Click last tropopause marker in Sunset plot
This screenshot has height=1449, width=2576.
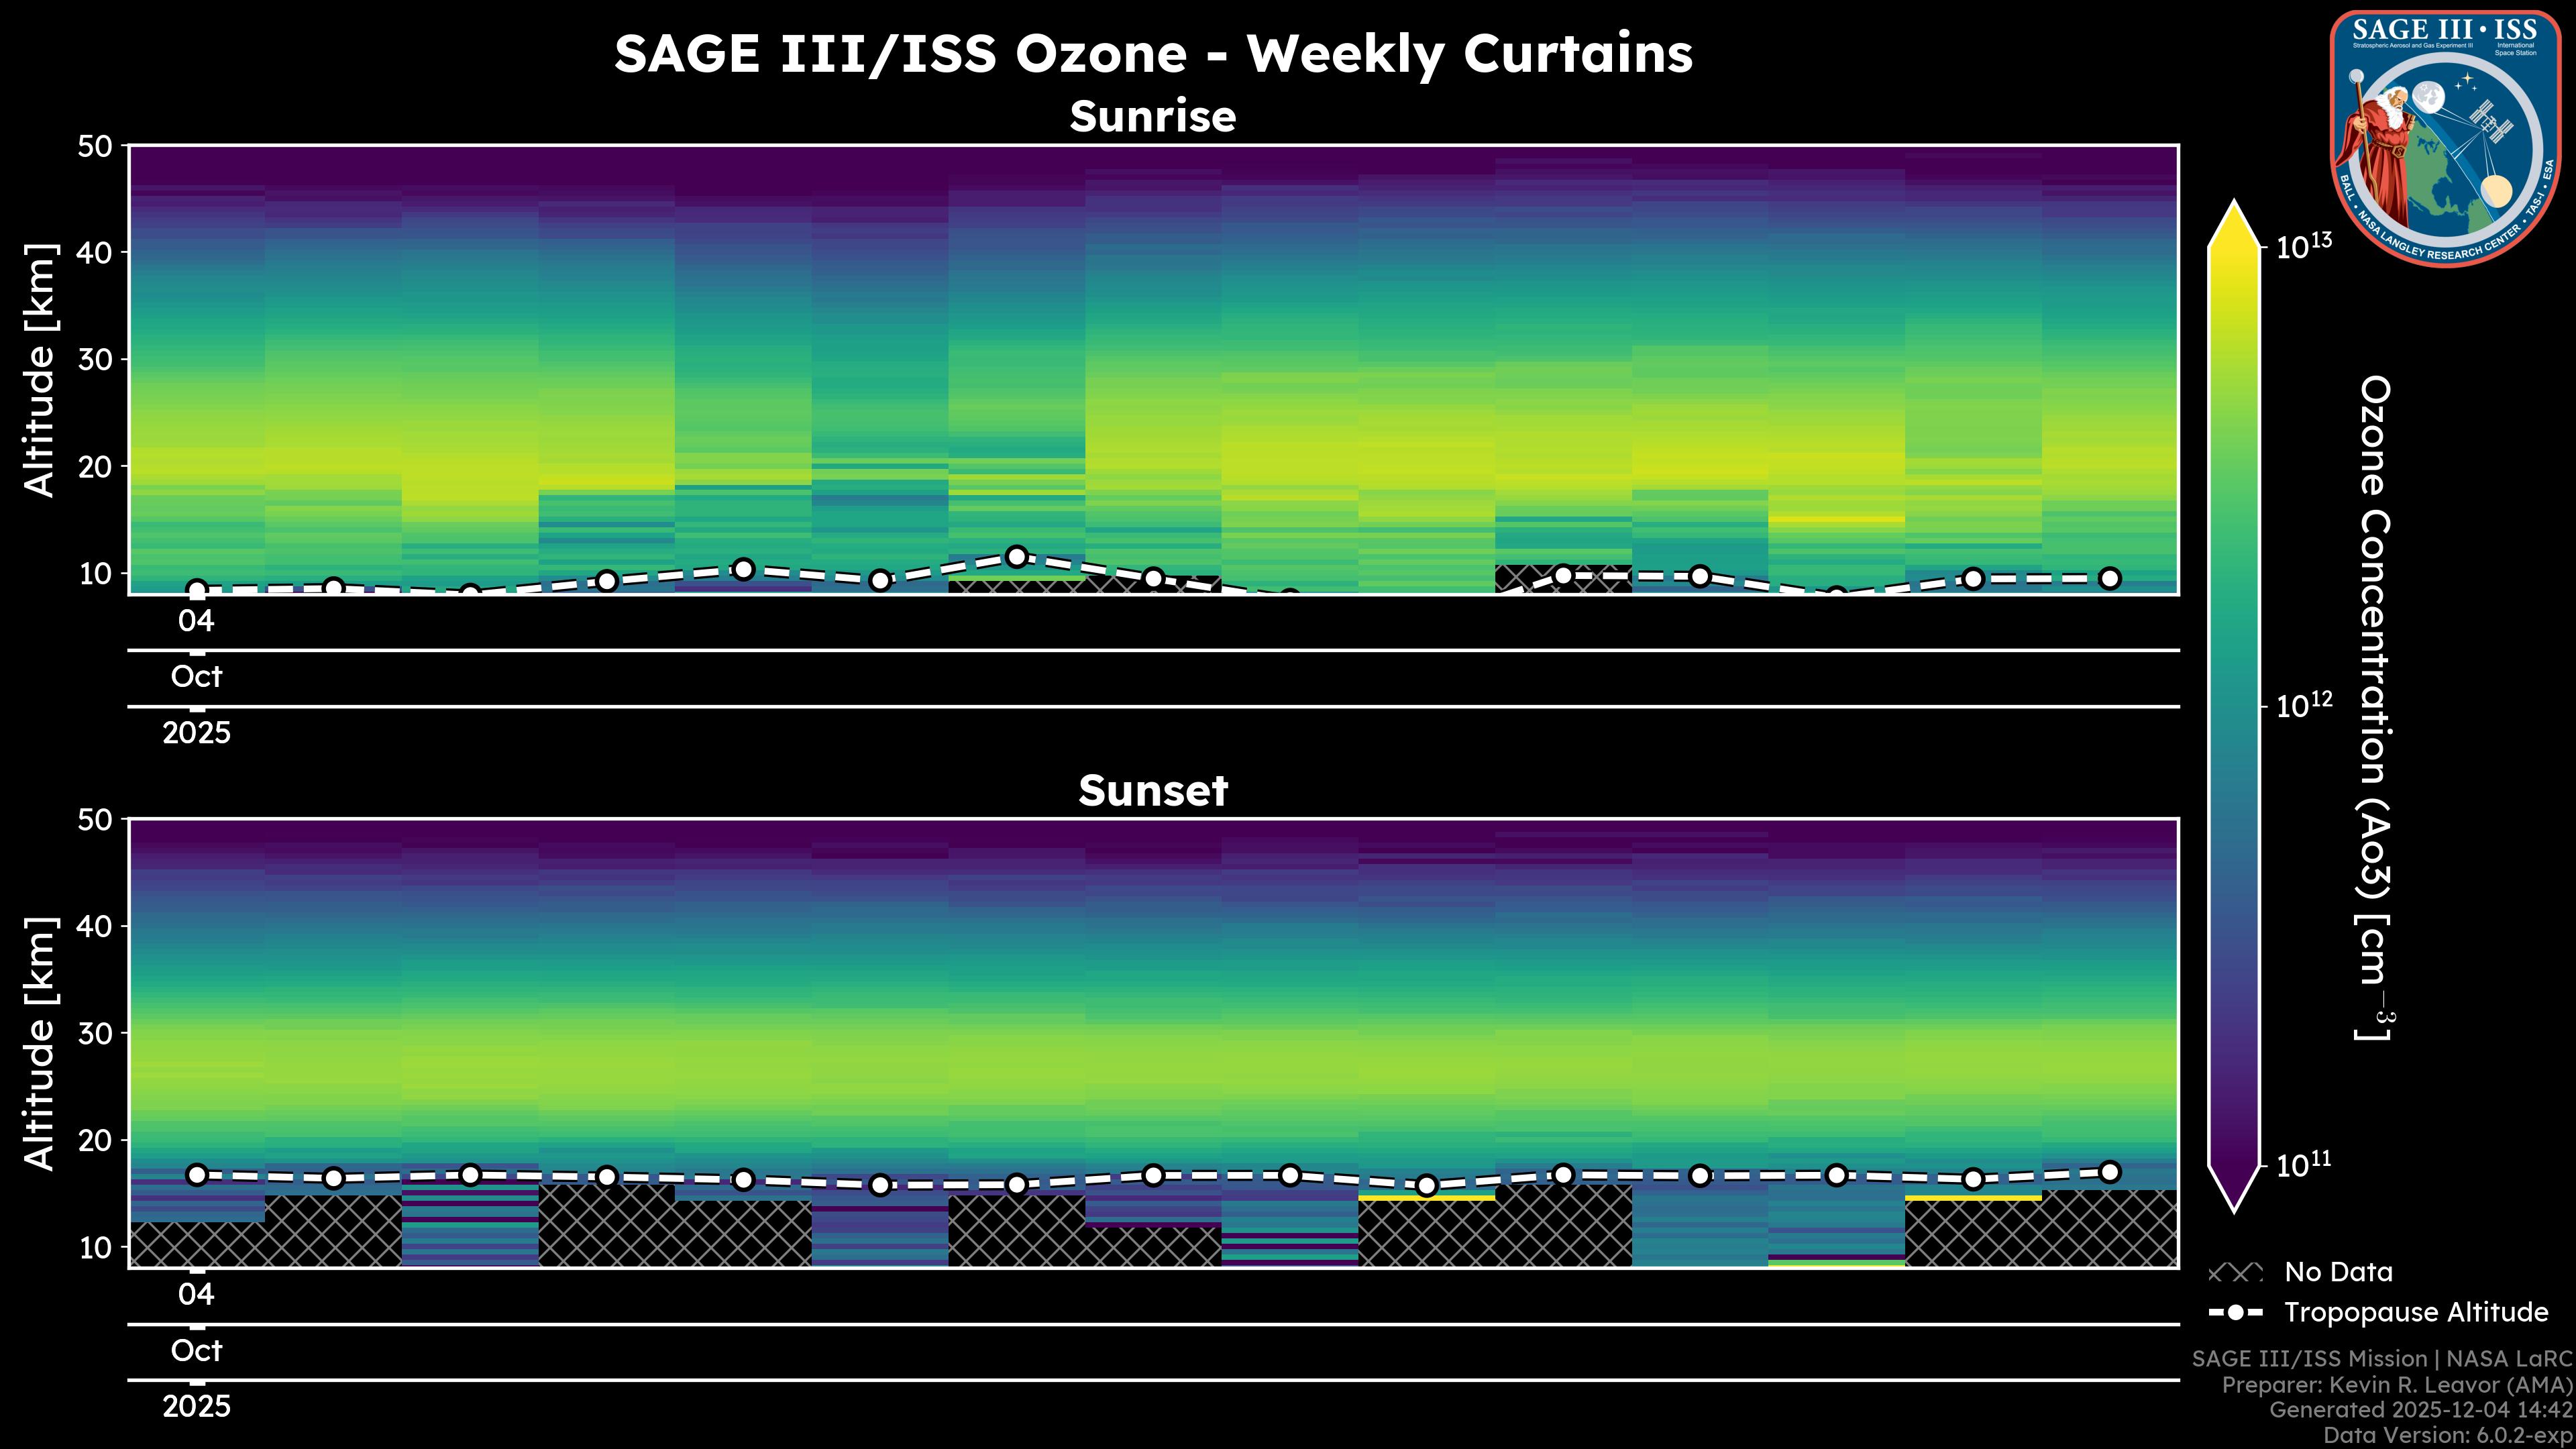click(x=2110, y=1171)
